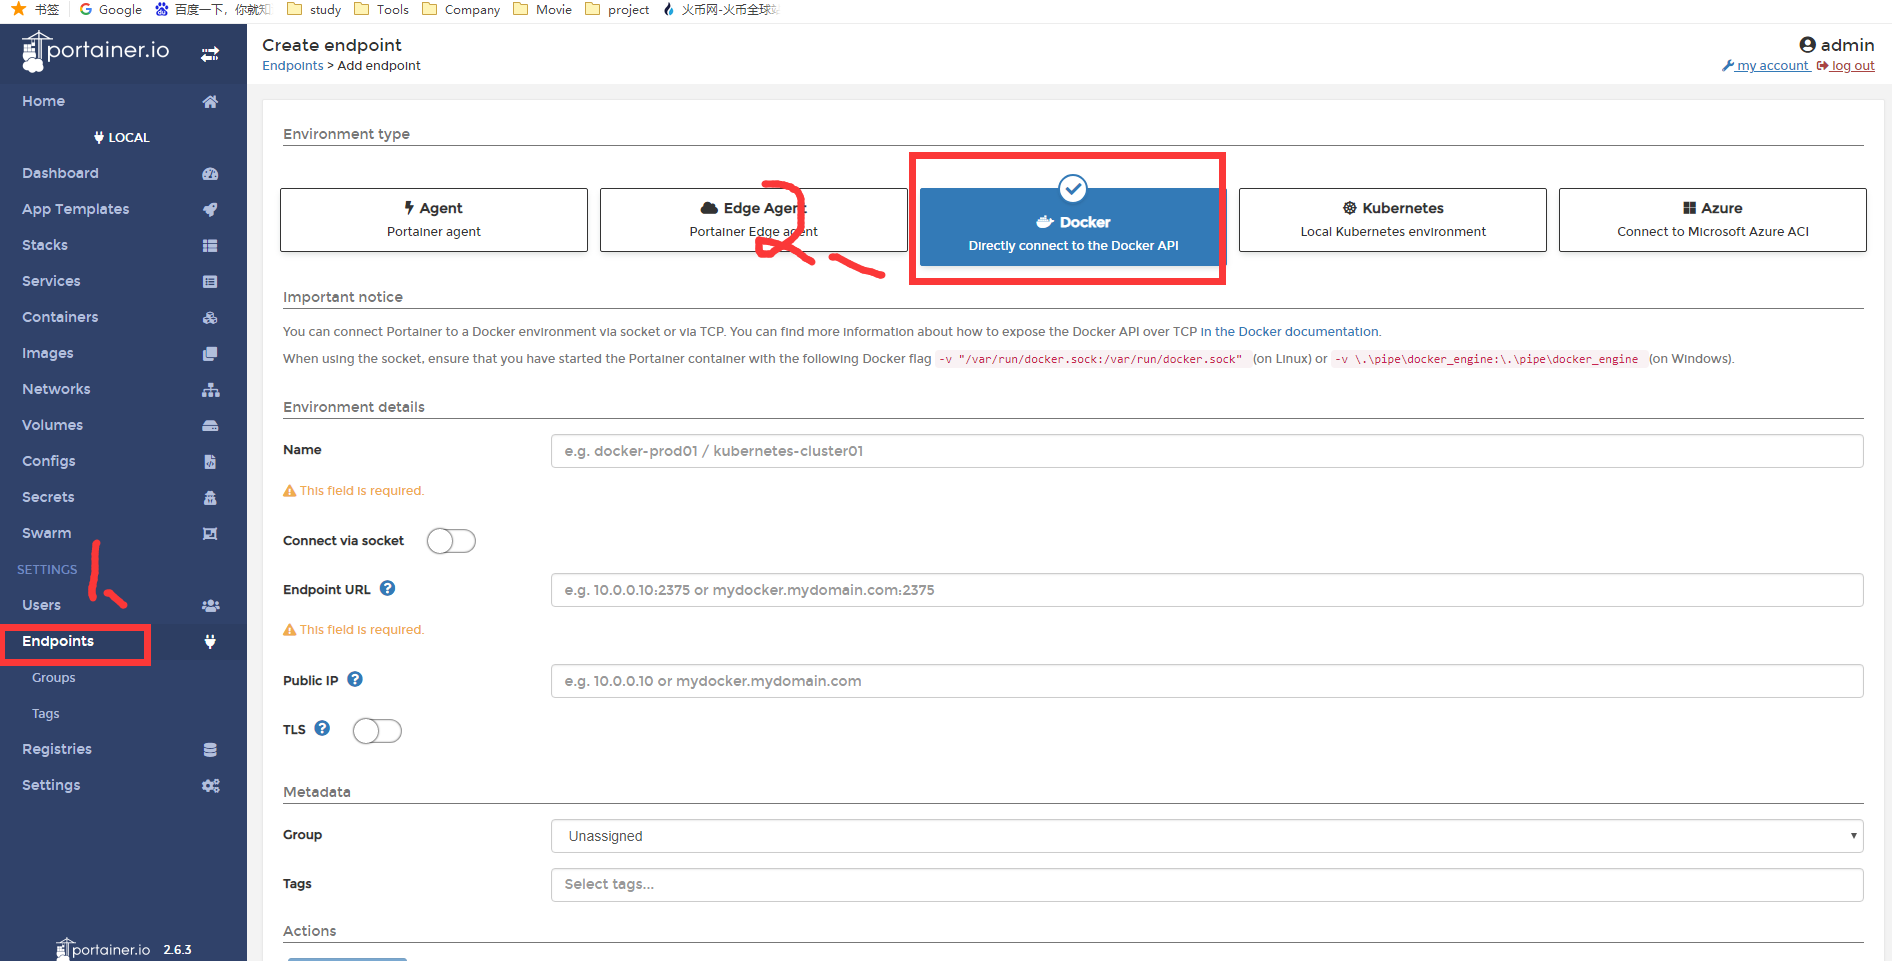Click the Settings gears icon
This screenshot has width=1892, height=961.
210,785
